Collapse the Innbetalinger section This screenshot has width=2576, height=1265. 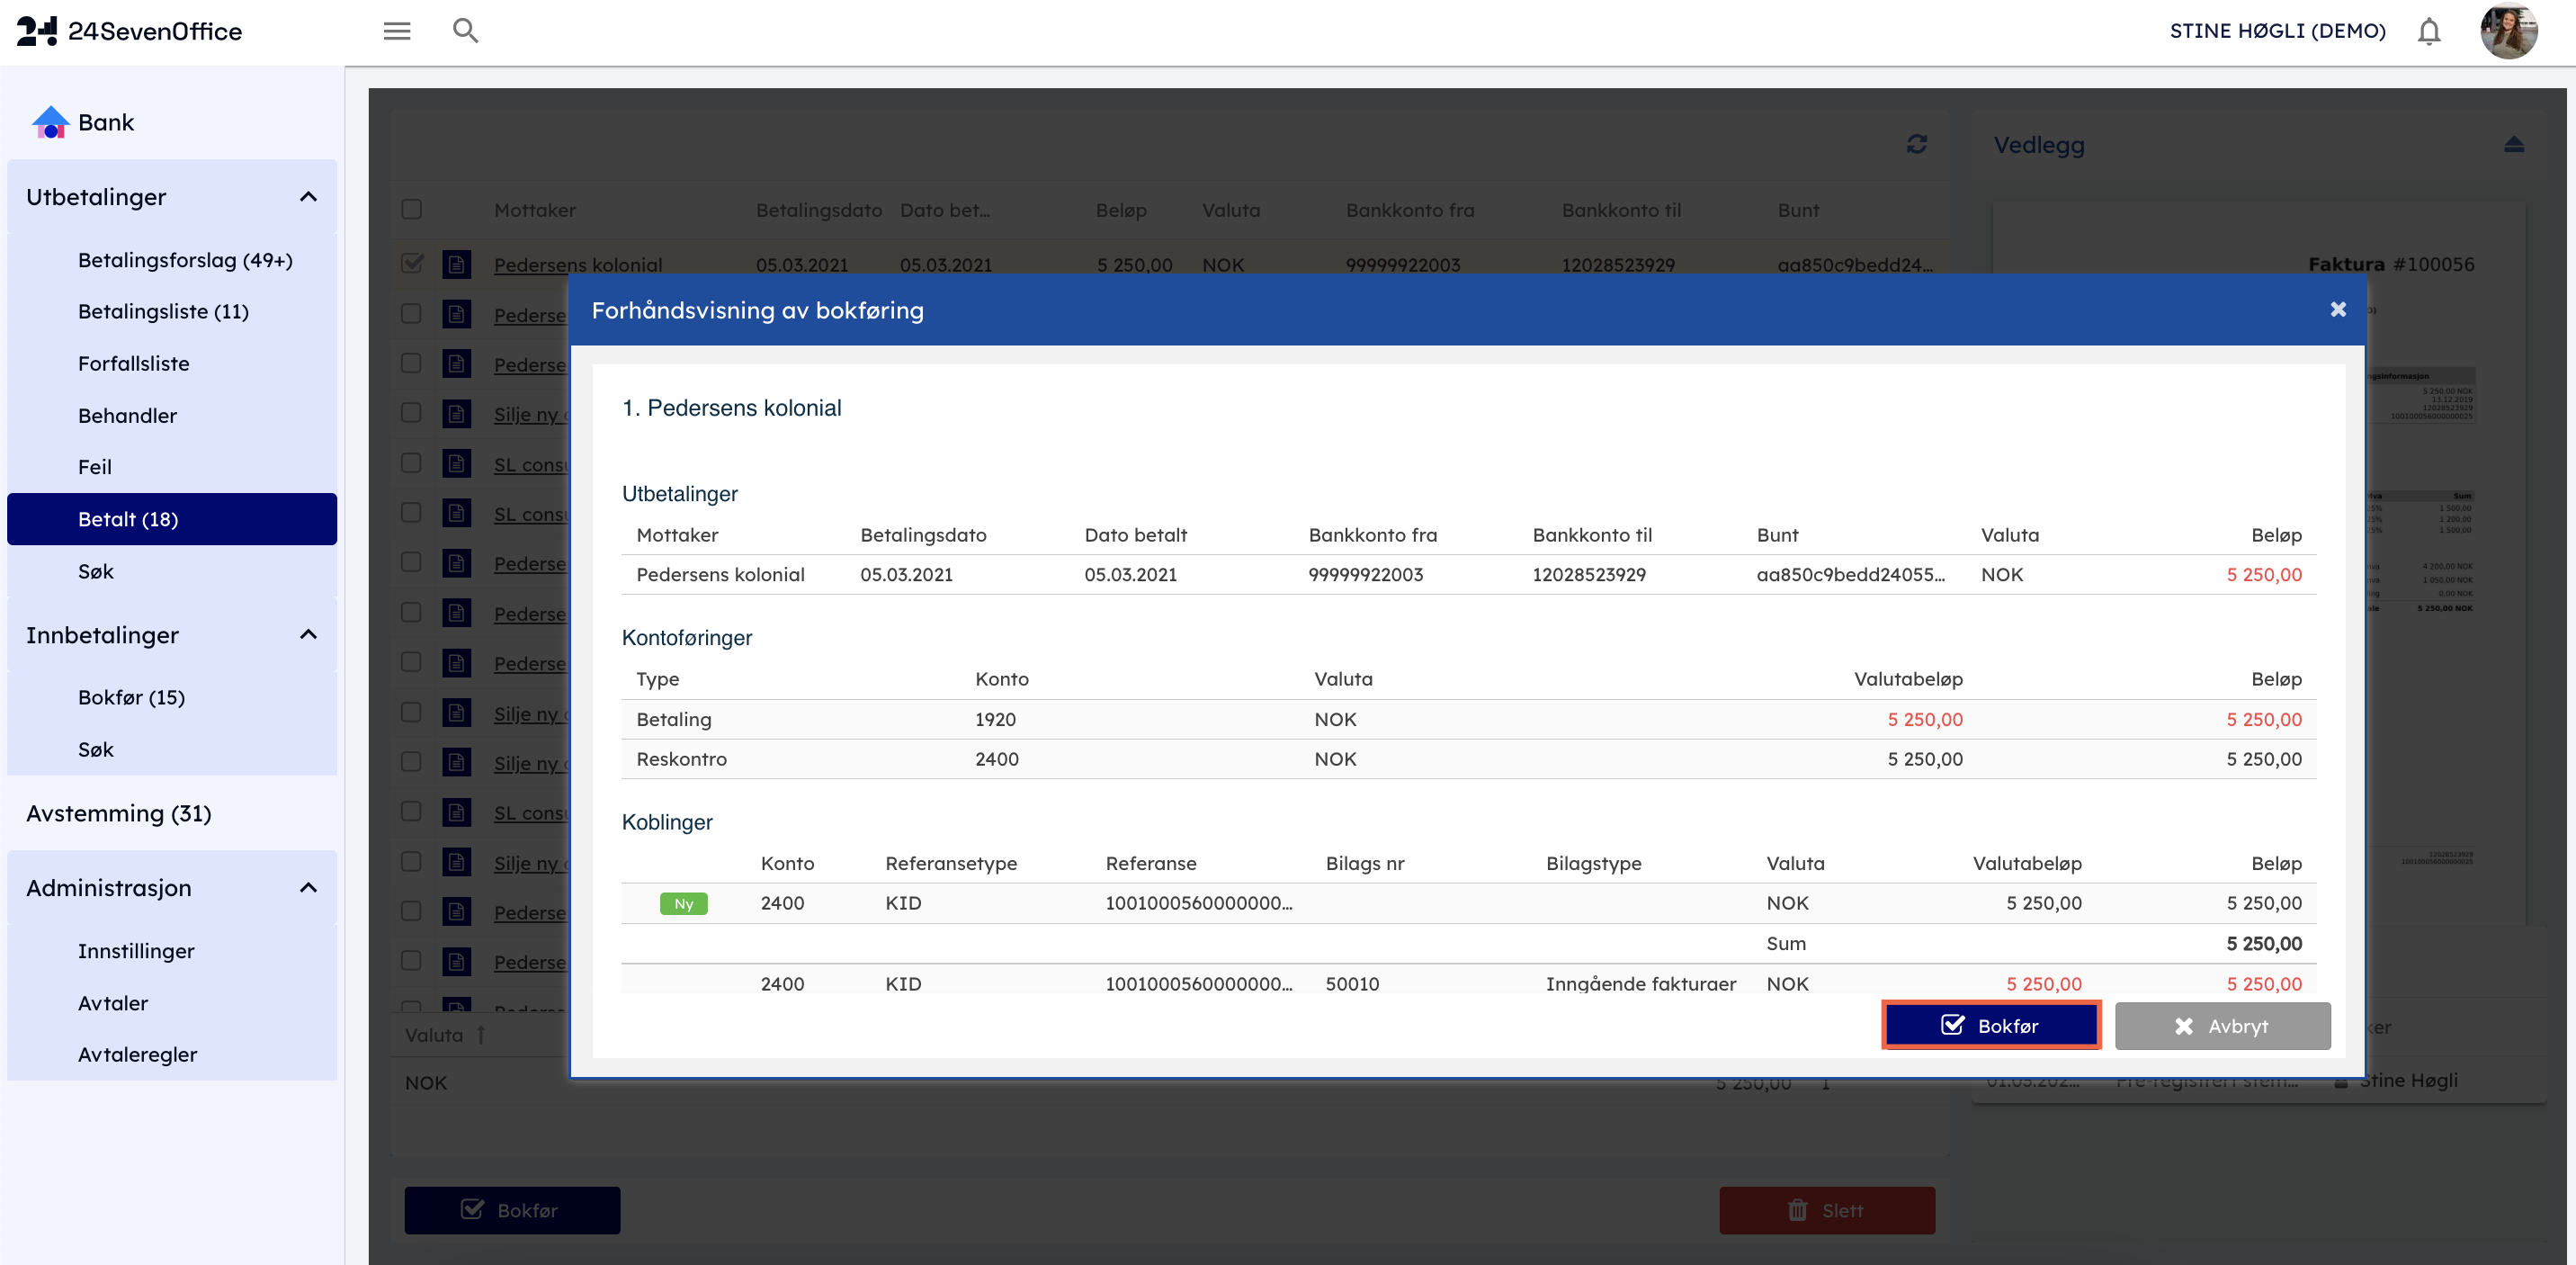pyautogui.click(x=308, y=635)
